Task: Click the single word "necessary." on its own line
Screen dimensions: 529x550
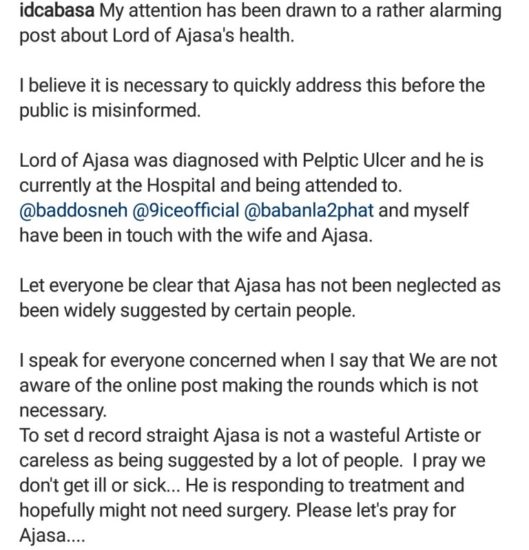Action: click(x=63, y=411)
